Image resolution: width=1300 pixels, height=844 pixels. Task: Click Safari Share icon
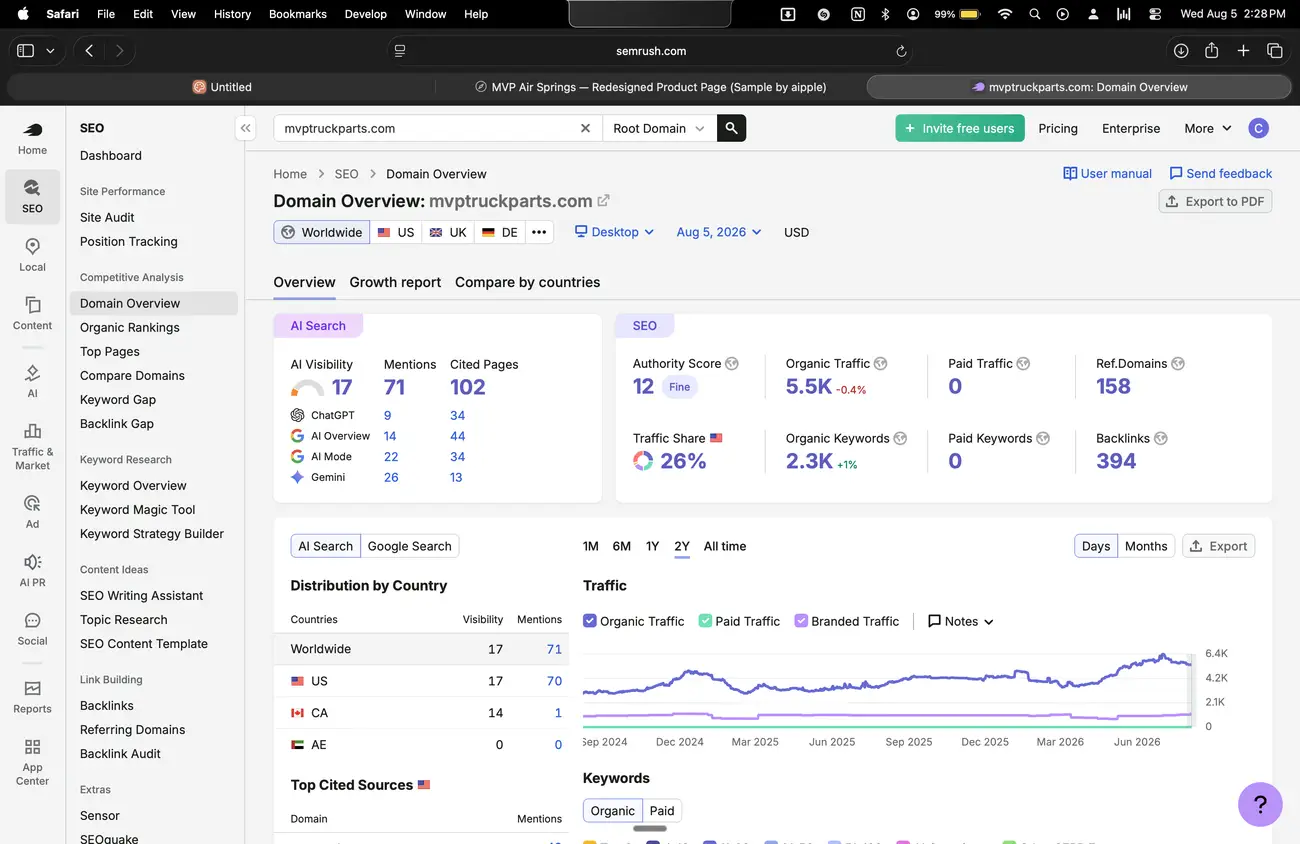point(1211,51)
